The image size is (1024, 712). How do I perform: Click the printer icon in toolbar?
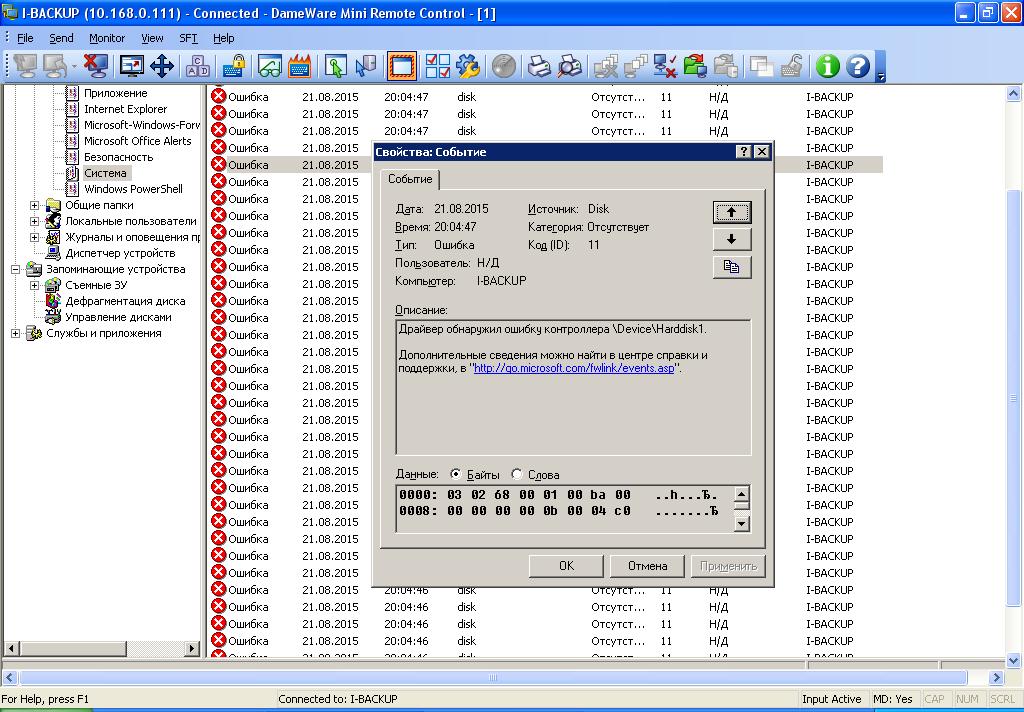point(539,66)
